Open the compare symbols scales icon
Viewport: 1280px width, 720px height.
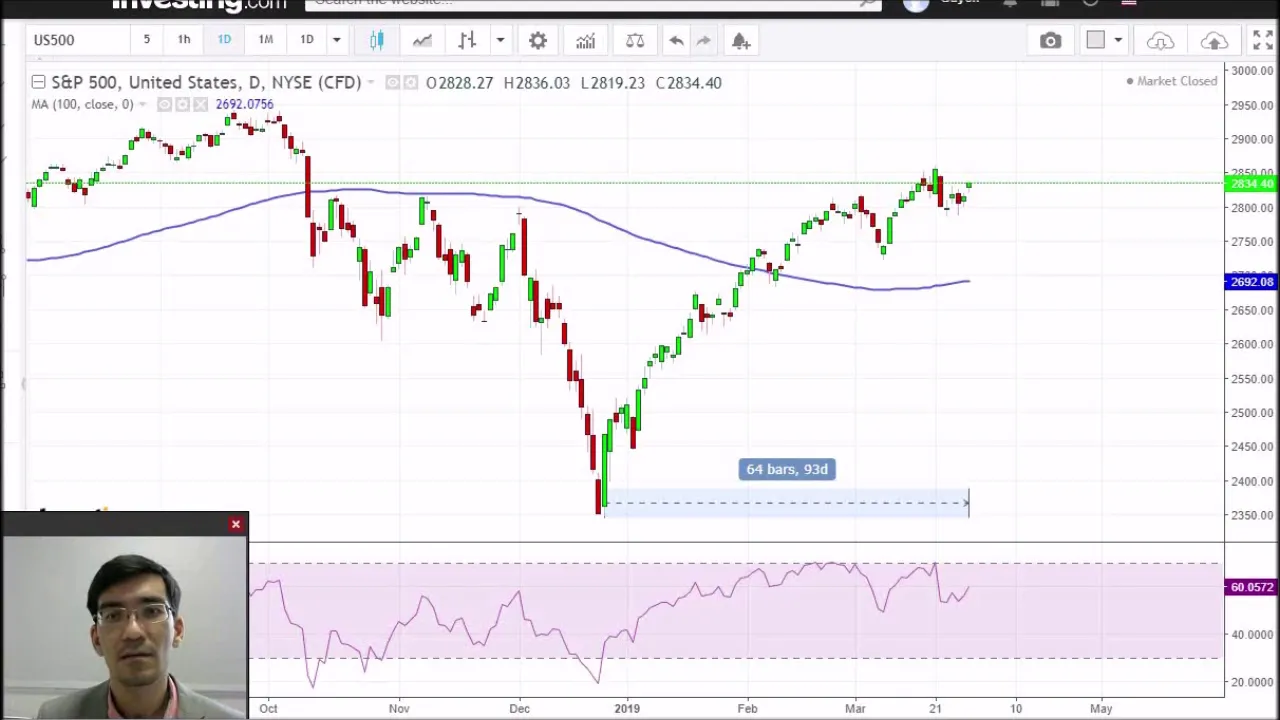pyautogui.click(x=634, y=41)
